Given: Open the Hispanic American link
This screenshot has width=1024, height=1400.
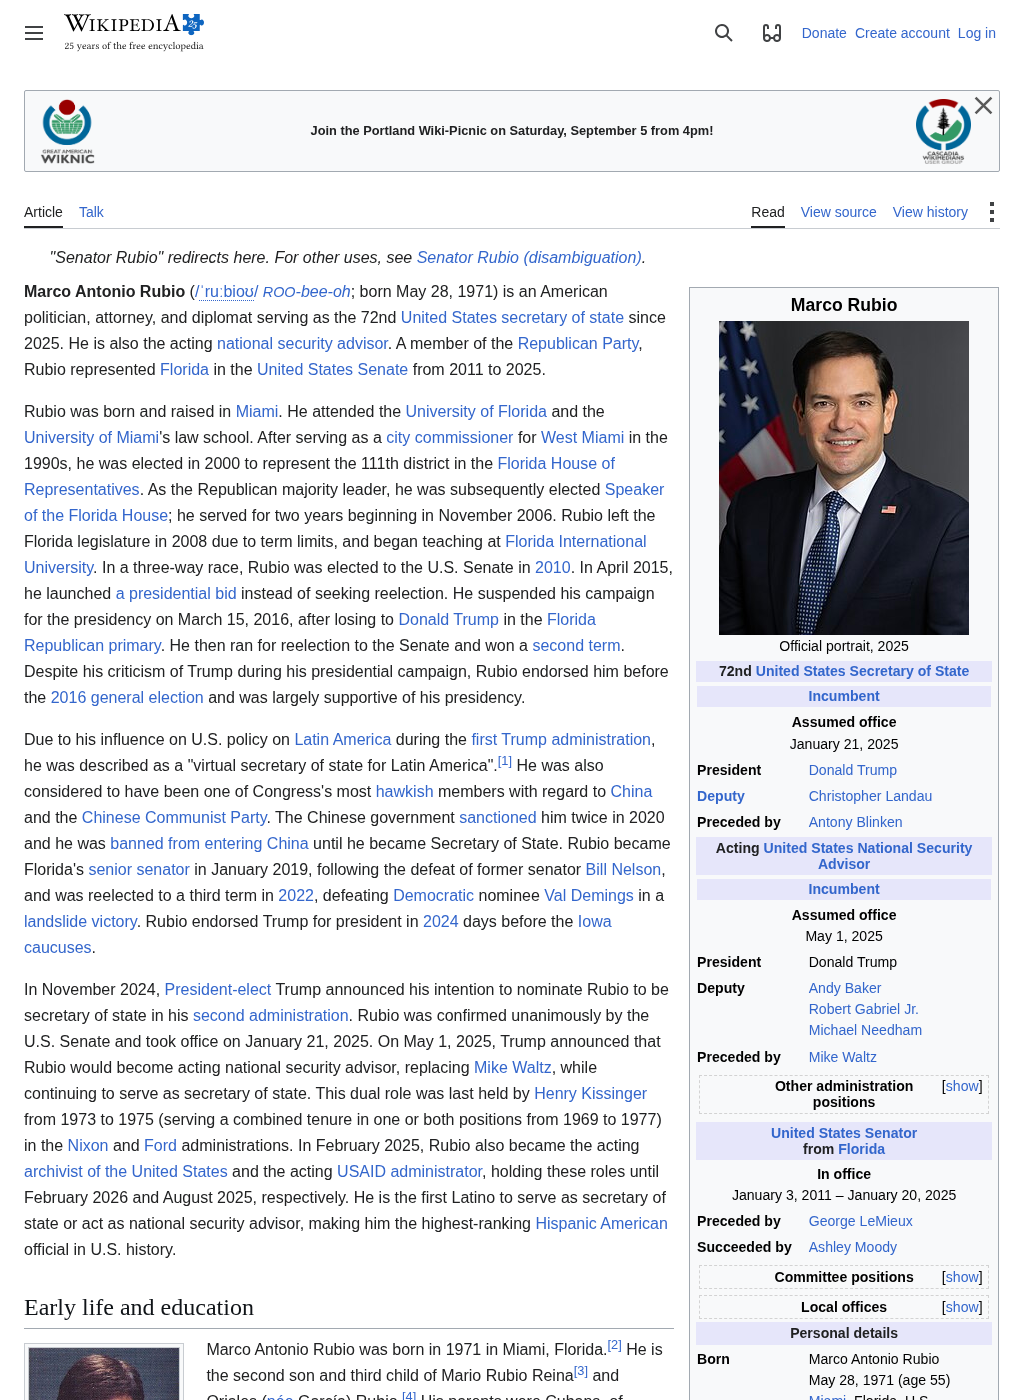Looking at the screenshot, I should coord(601,1223).
